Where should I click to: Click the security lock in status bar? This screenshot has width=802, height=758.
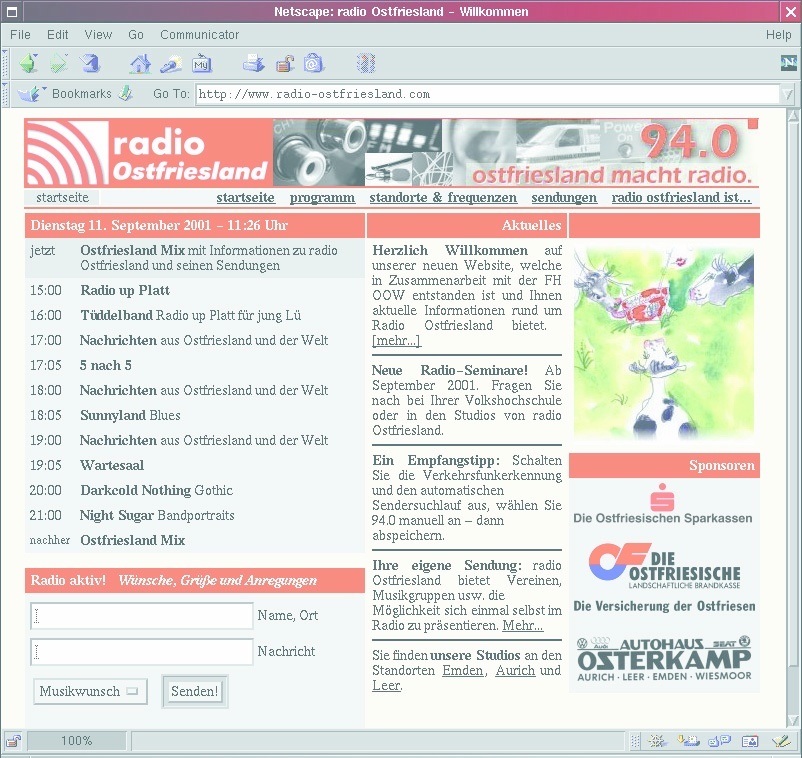click(14, 741)
